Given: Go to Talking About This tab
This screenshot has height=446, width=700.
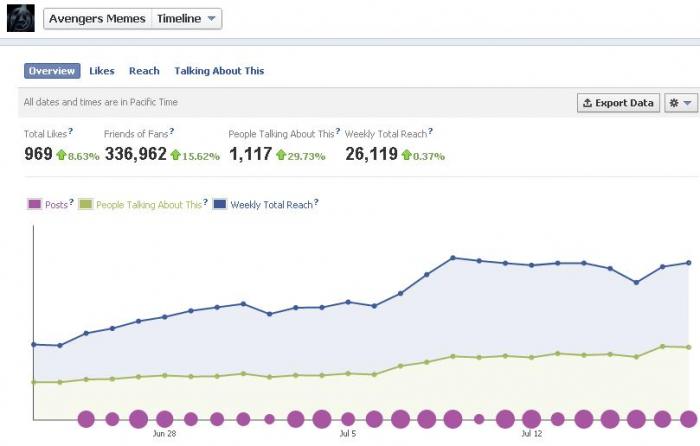Looking at the screenshot, I should [219, 71].
